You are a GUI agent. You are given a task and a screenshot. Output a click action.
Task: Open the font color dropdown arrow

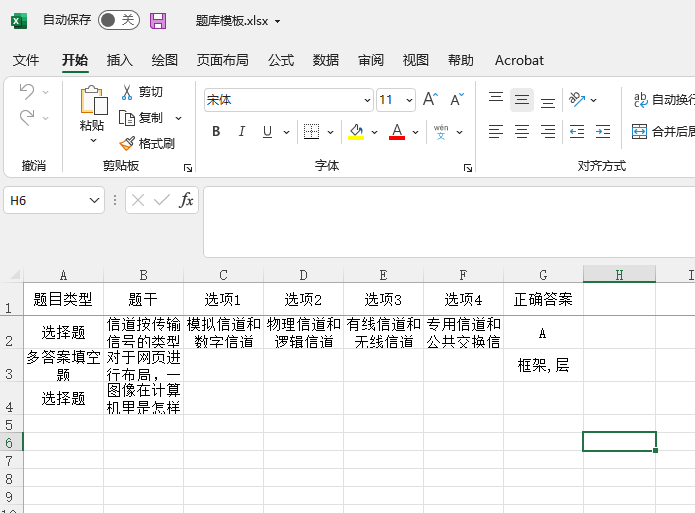(x=415, y=132)
